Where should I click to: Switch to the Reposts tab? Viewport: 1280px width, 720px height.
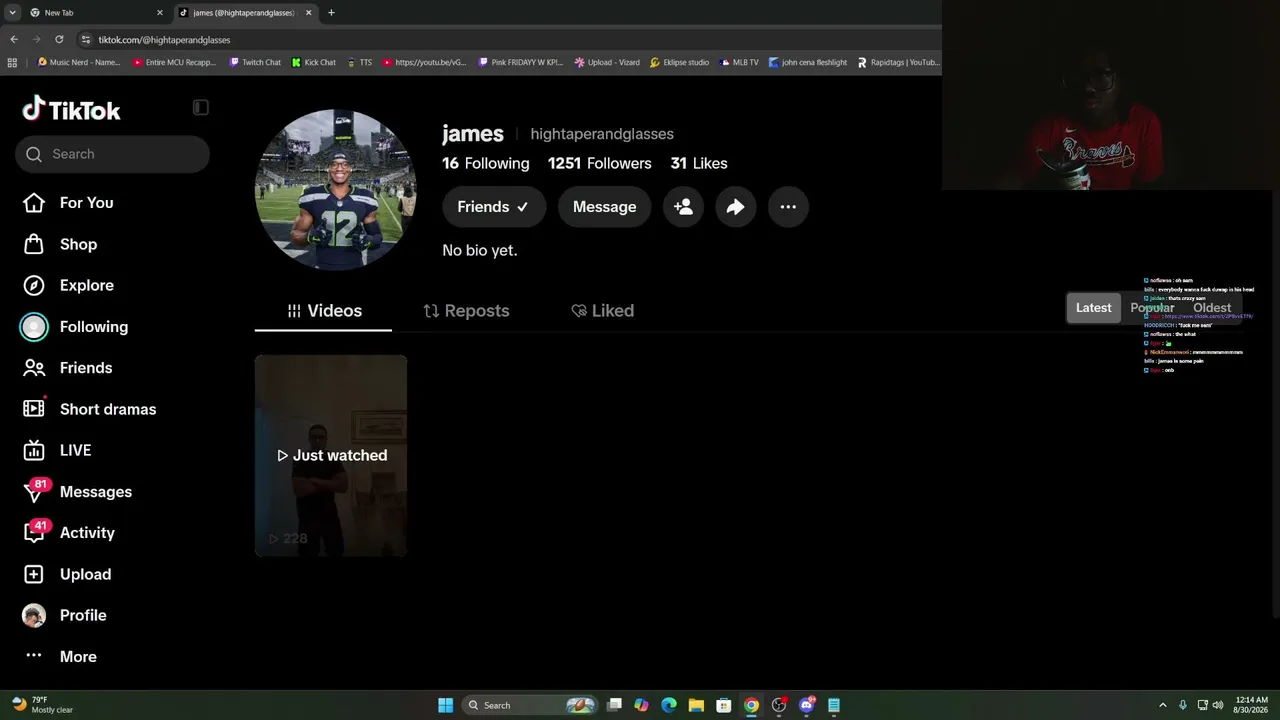point(466,311)
